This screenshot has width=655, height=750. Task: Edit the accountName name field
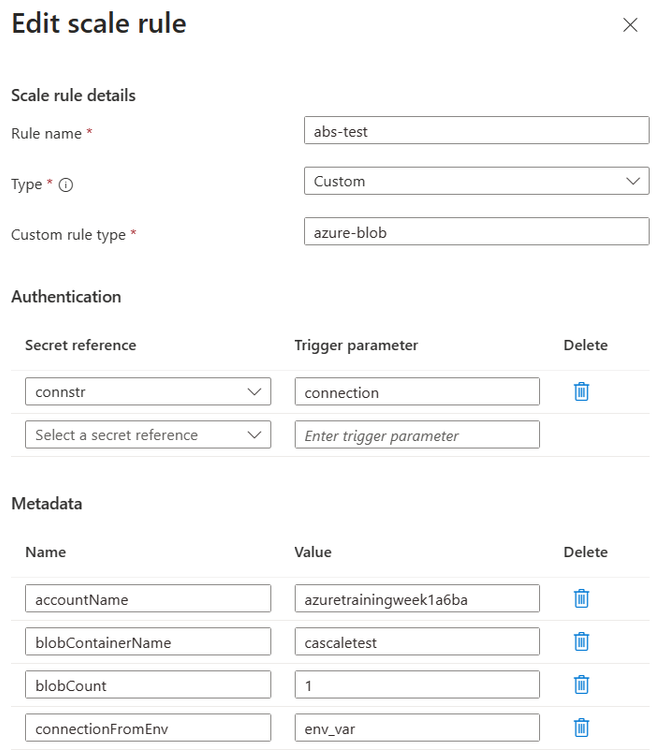pyautogui.click(x=148, y=599)
